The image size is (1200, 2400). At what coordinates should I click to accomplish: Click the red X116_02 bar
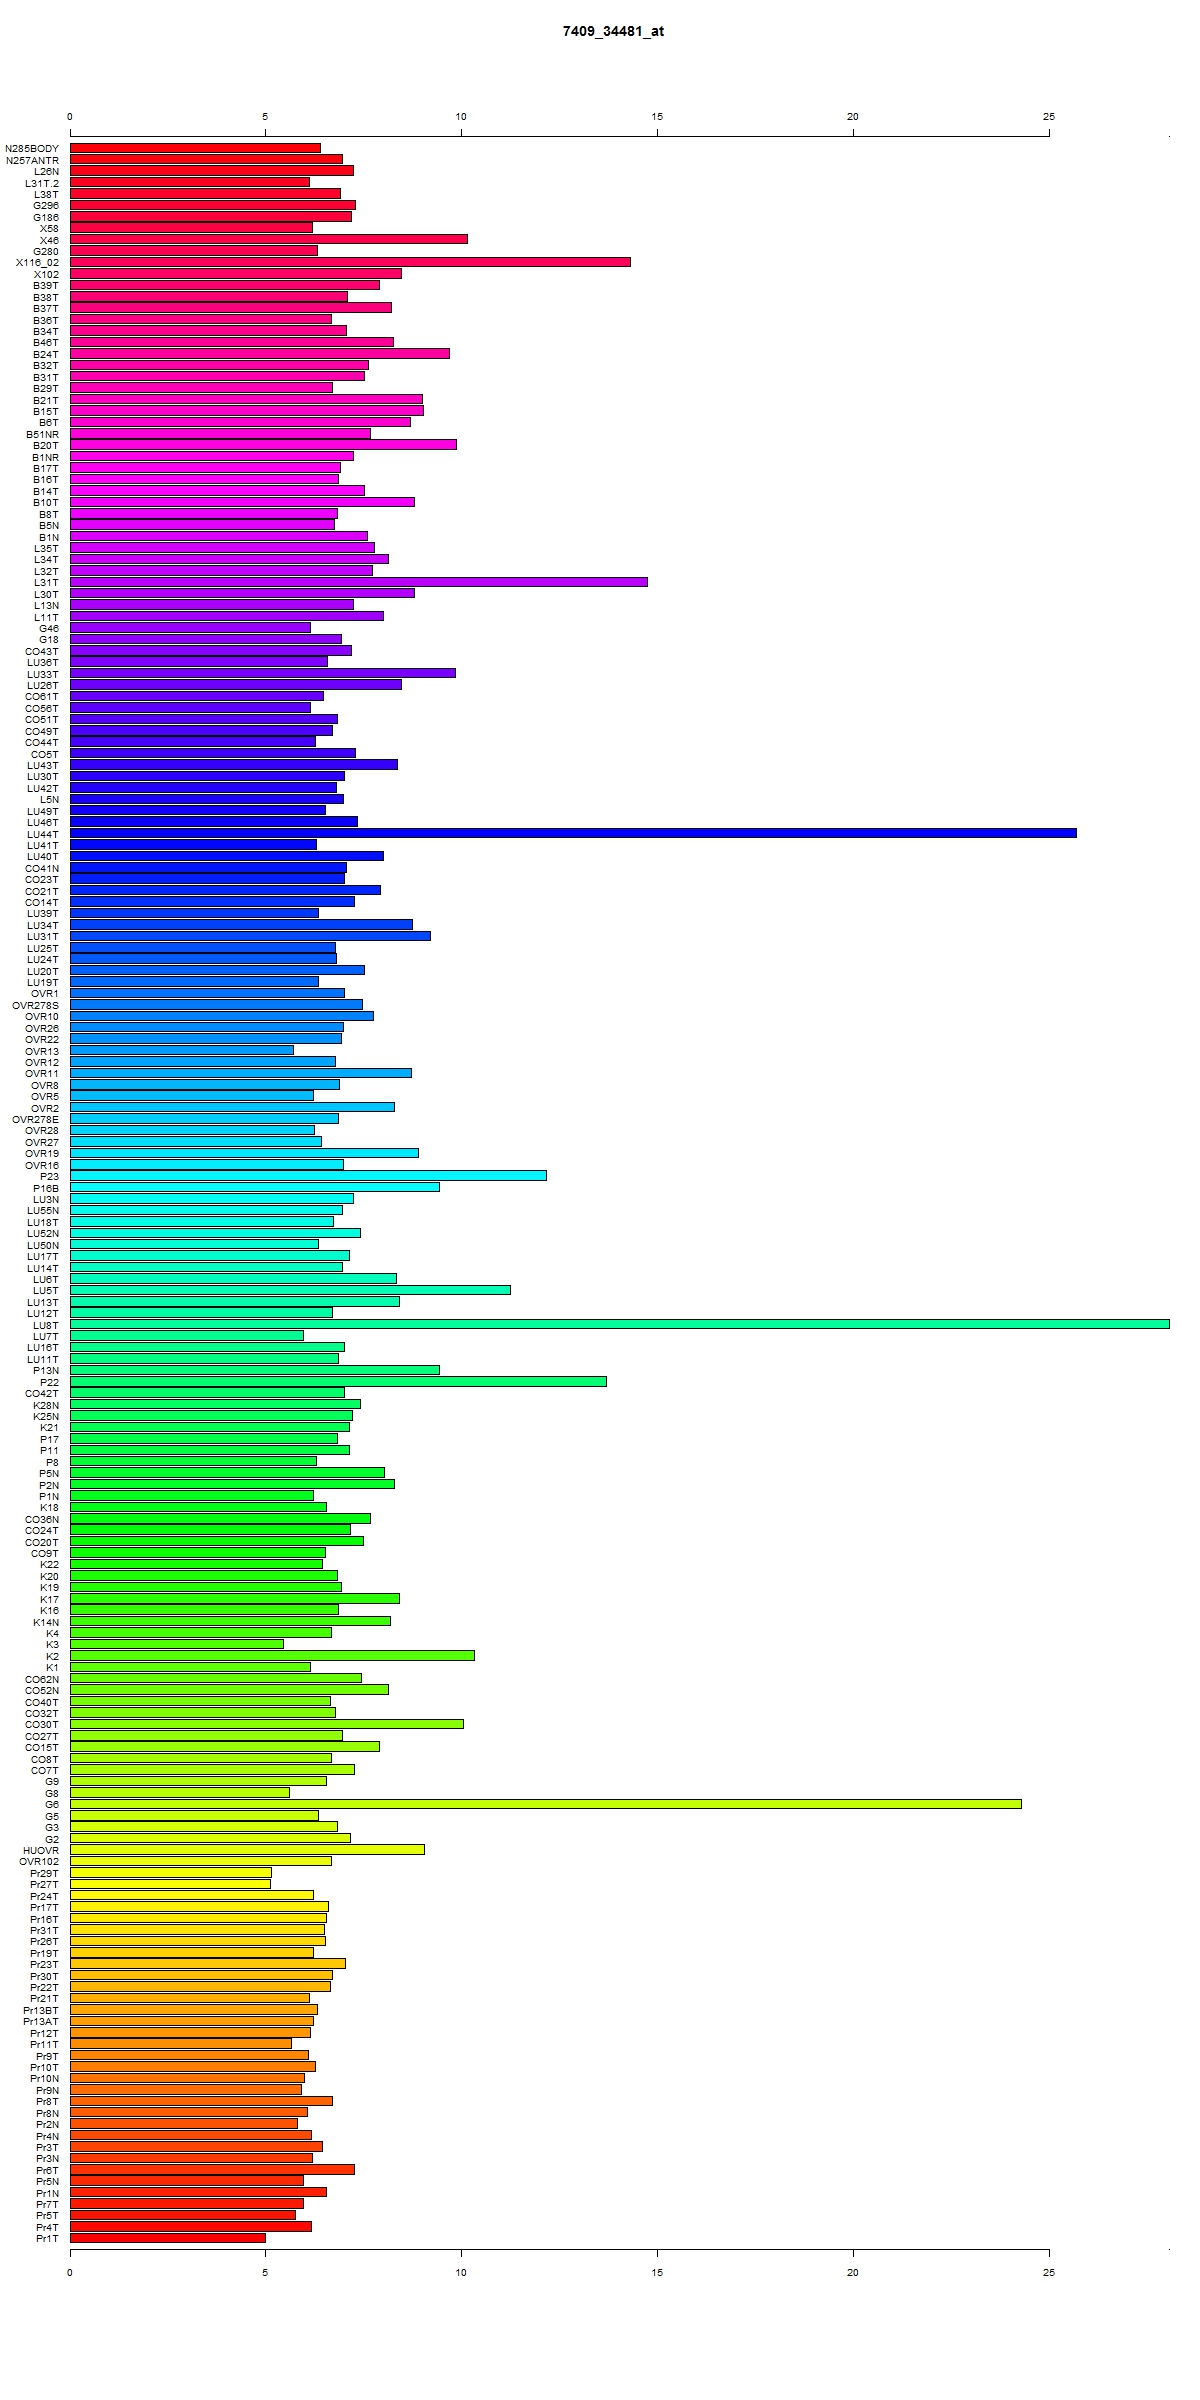click(x=350, y=262)
